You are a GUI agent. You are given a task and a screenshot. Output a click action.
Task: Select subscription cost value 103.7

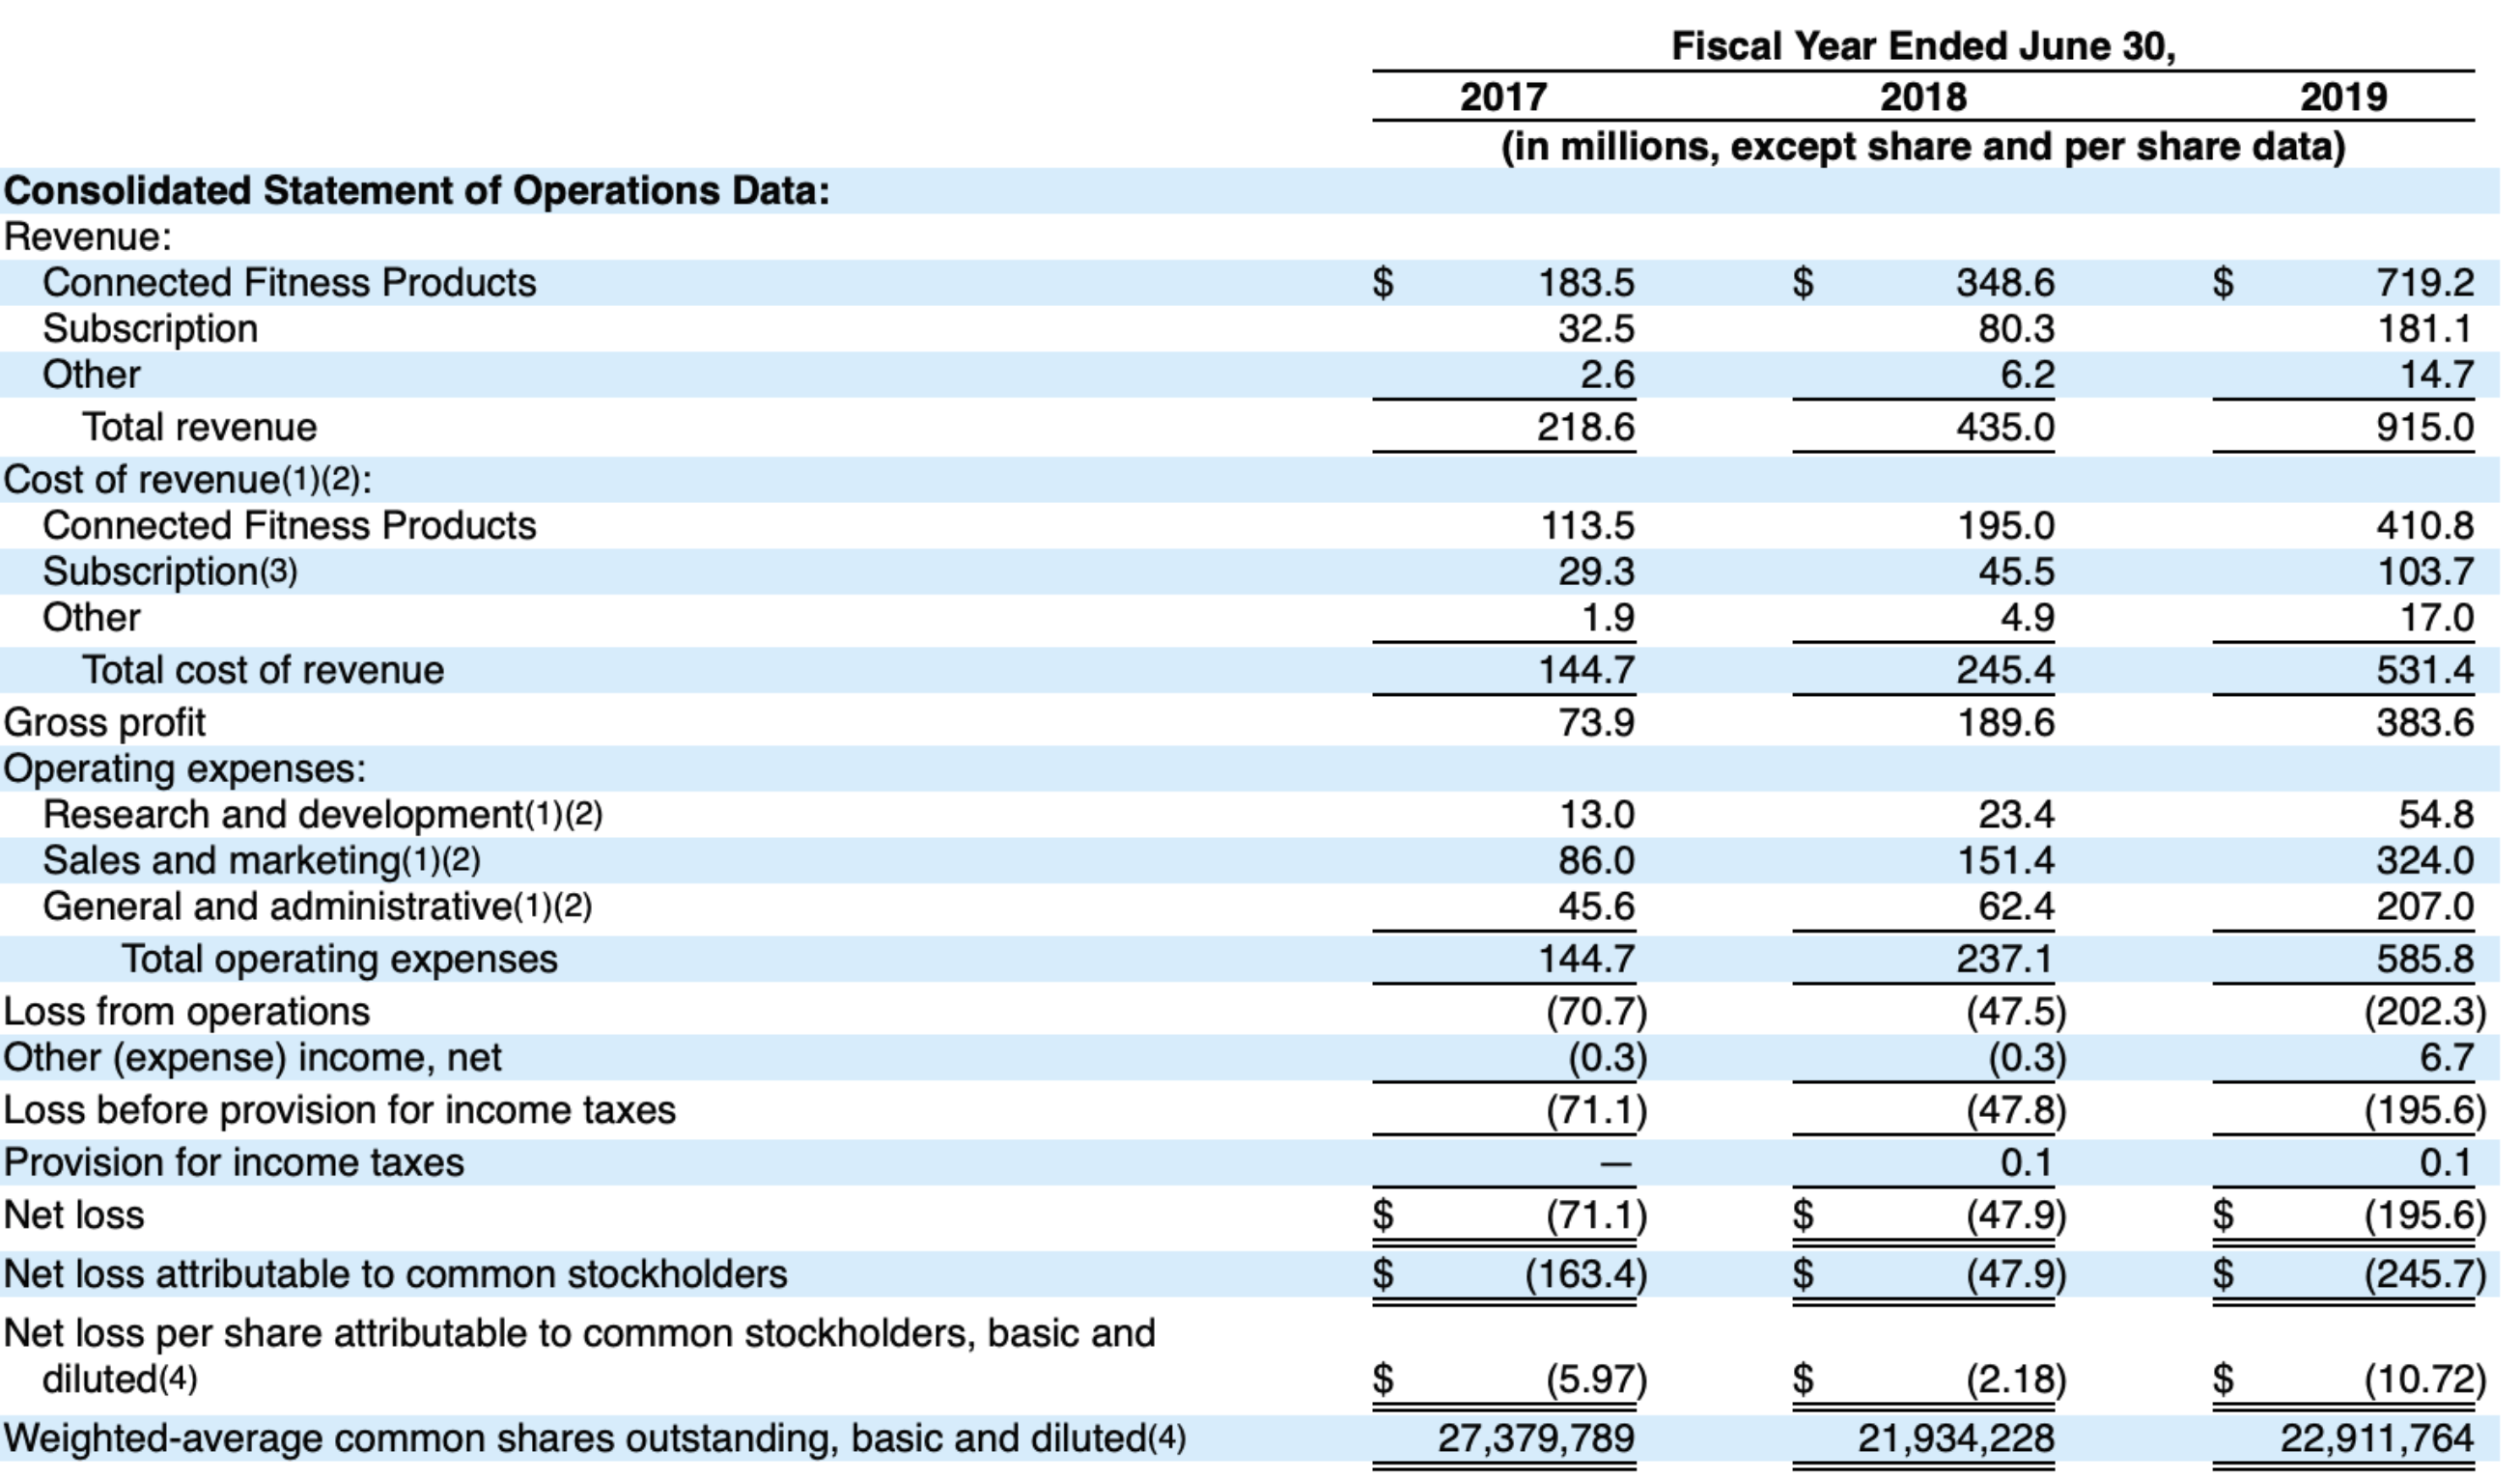tap(2425, 572)
